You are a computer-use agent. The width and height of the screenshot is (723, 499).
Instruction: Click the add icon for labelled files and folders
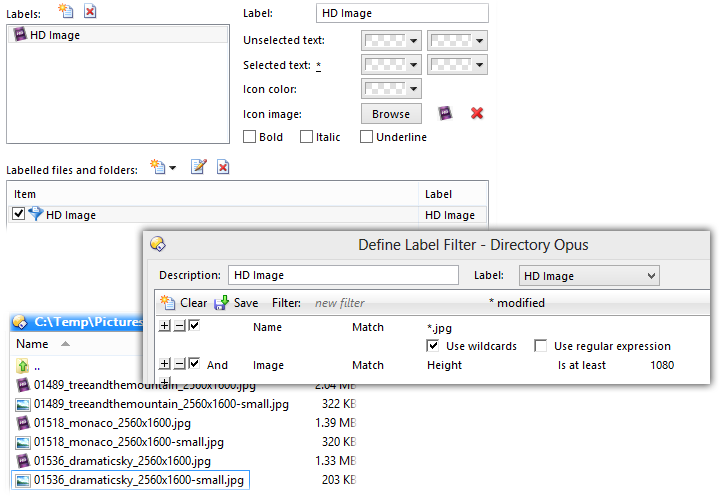click(157, 168)
